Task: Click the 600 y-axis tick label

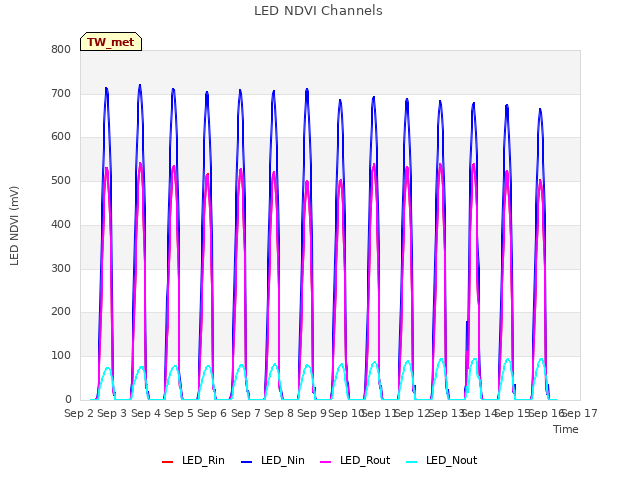Action: coord(61,137)
